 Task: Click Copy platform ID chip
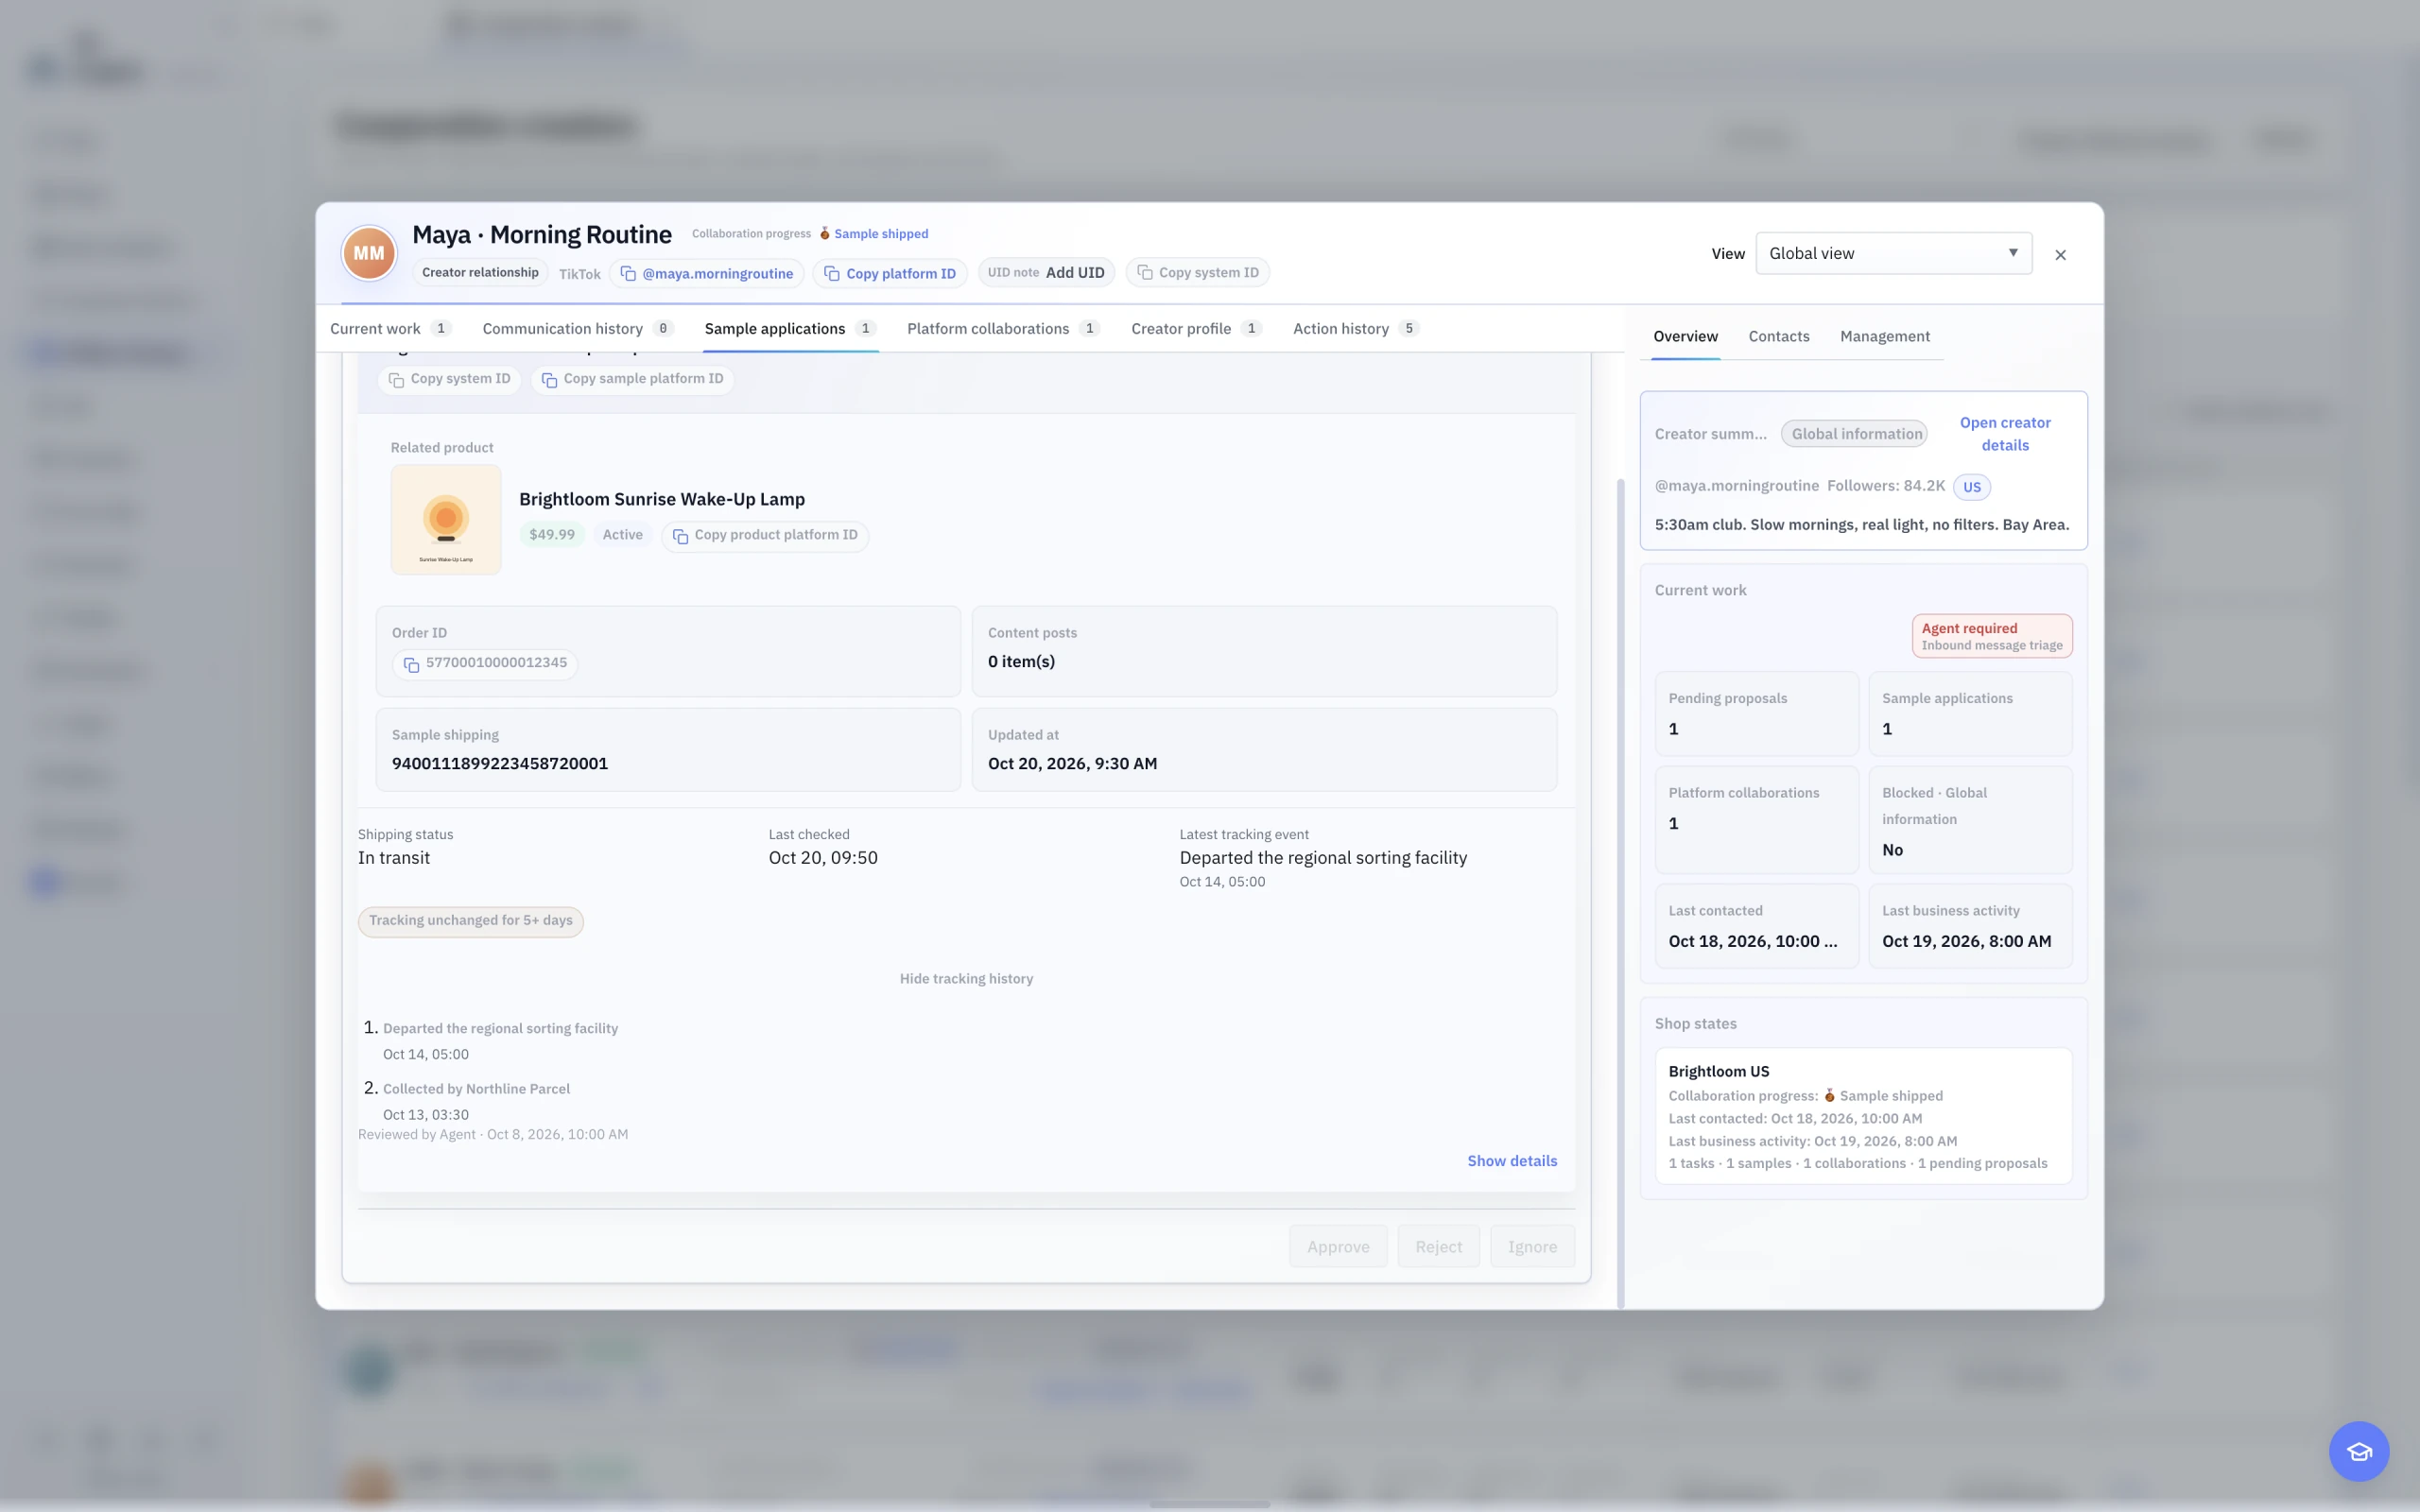click(x=889, y=273)
